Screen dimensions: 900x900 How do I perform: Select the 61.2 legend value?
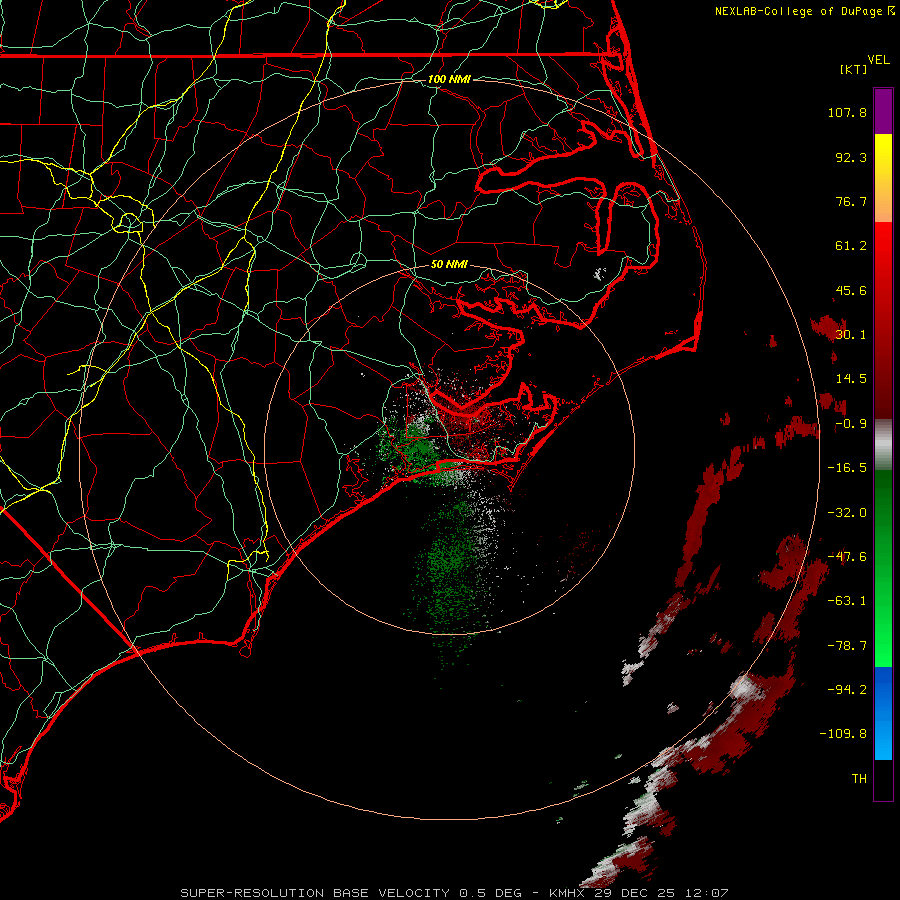(851, 246)
